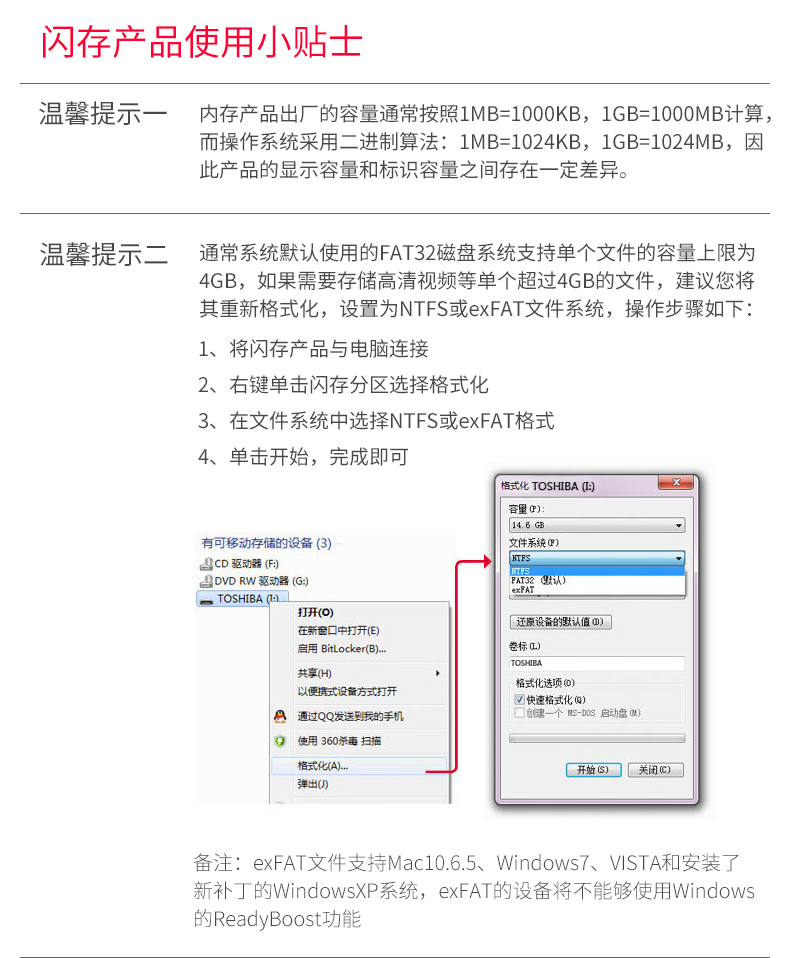Viewport: 790px width, 958px height.
Task: Open the 共享(H) submenu arrow
Action: tap(437, 673)
